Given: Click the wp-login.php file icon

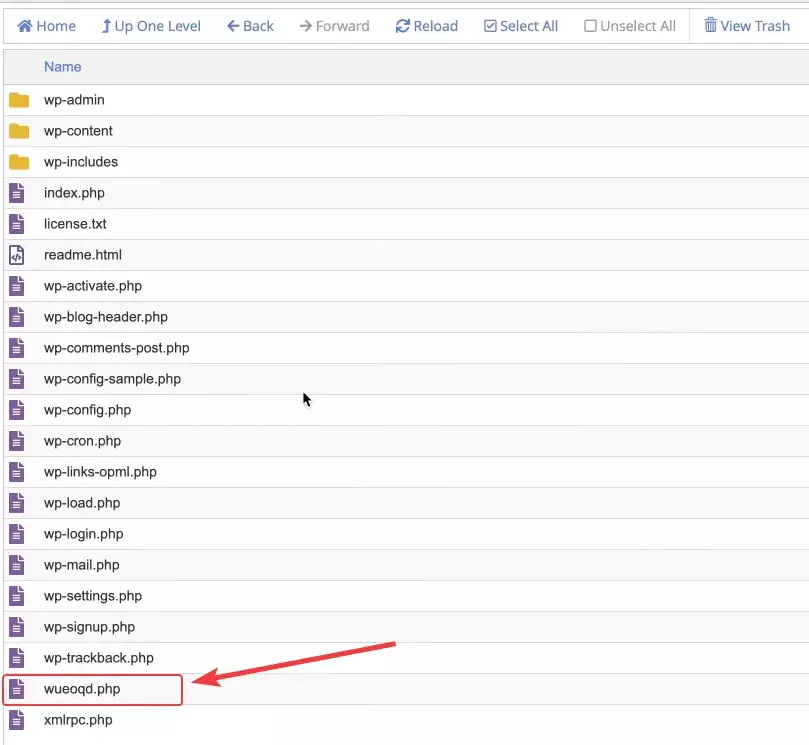Looking at the screenshot, I should click(17, 534).
